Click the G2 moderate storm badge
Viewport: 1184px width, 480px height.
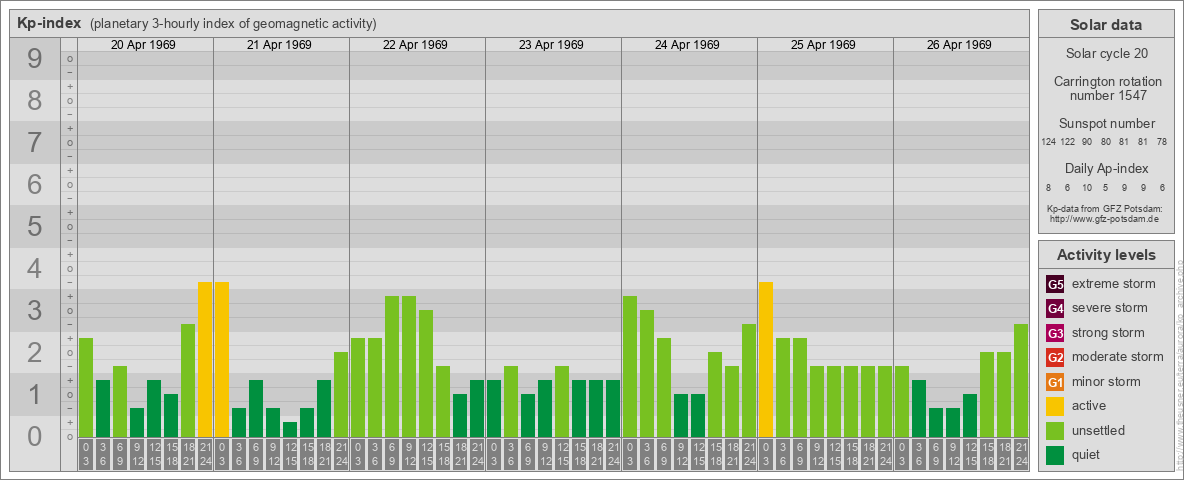tap(1055, 357)
